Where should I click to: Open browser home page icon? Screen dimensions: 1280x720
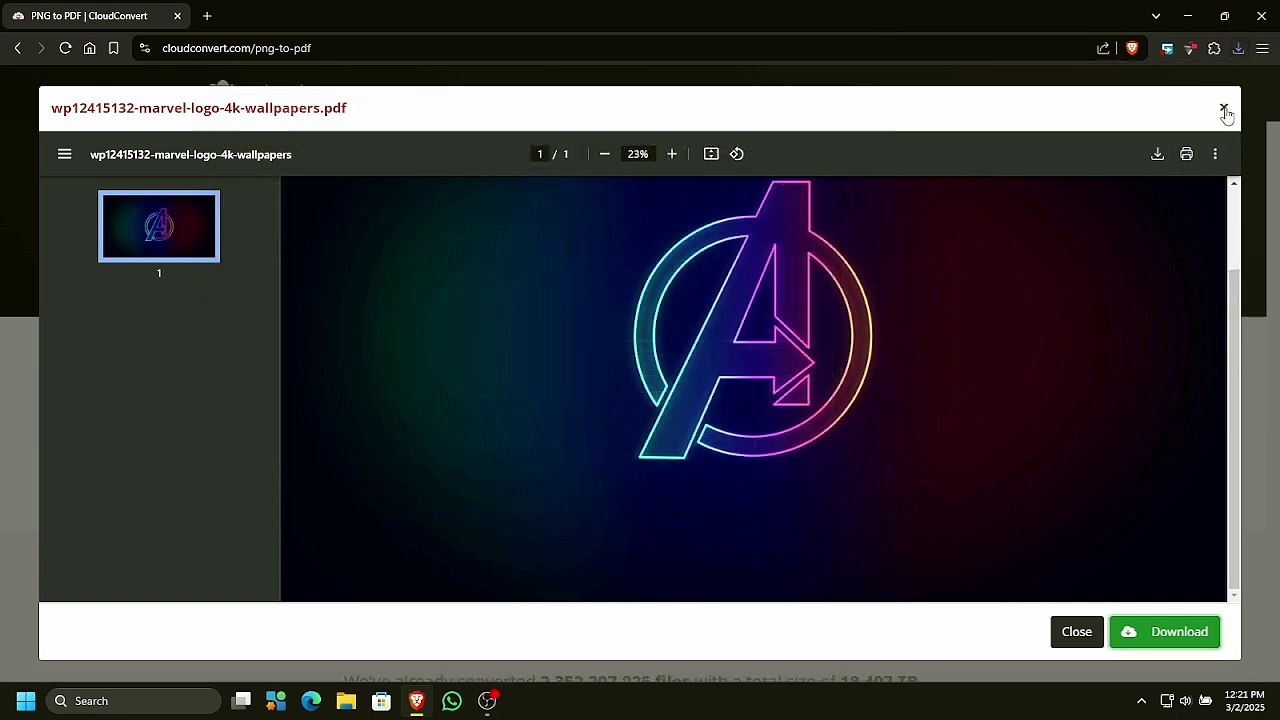pos(89,48)
